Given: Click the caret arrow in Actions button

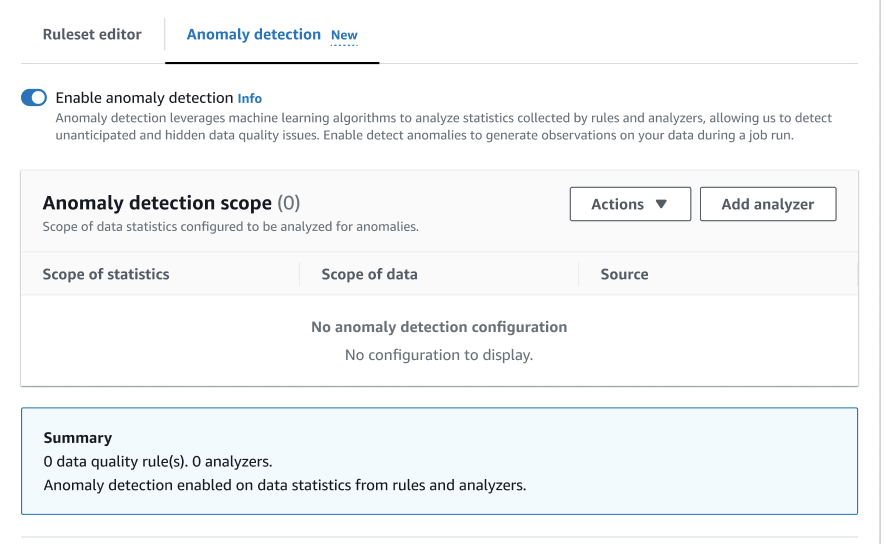Looking at the screenshot, I should 661,204.
